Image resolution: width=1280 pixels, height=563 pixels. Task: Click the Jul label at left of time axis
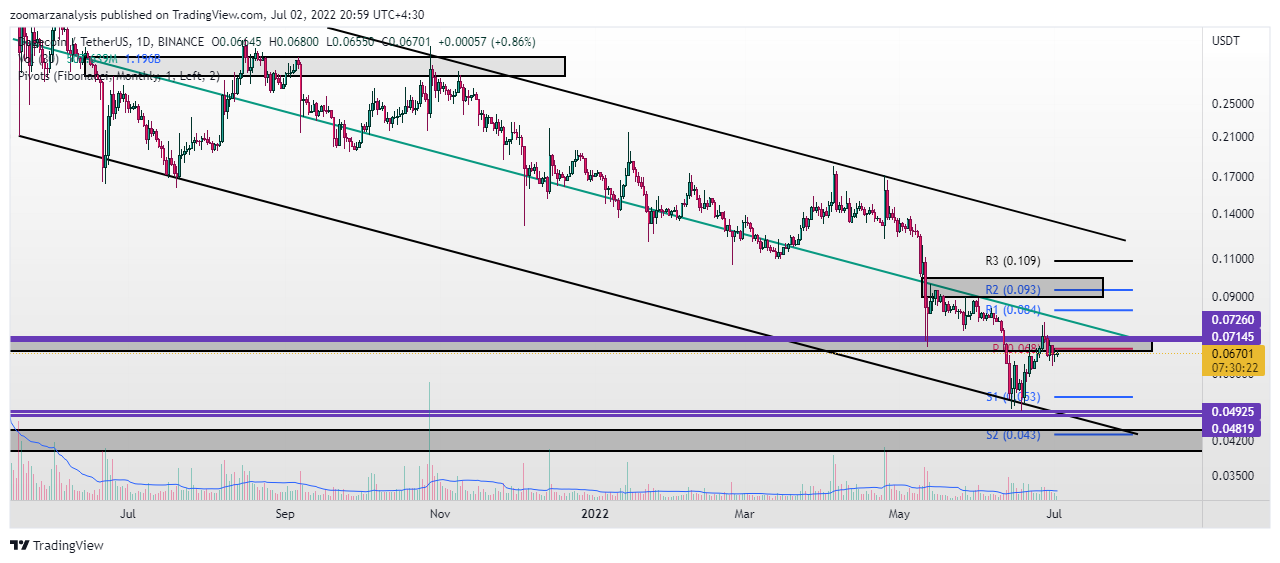pyautogui.click(x=127, y=514)
